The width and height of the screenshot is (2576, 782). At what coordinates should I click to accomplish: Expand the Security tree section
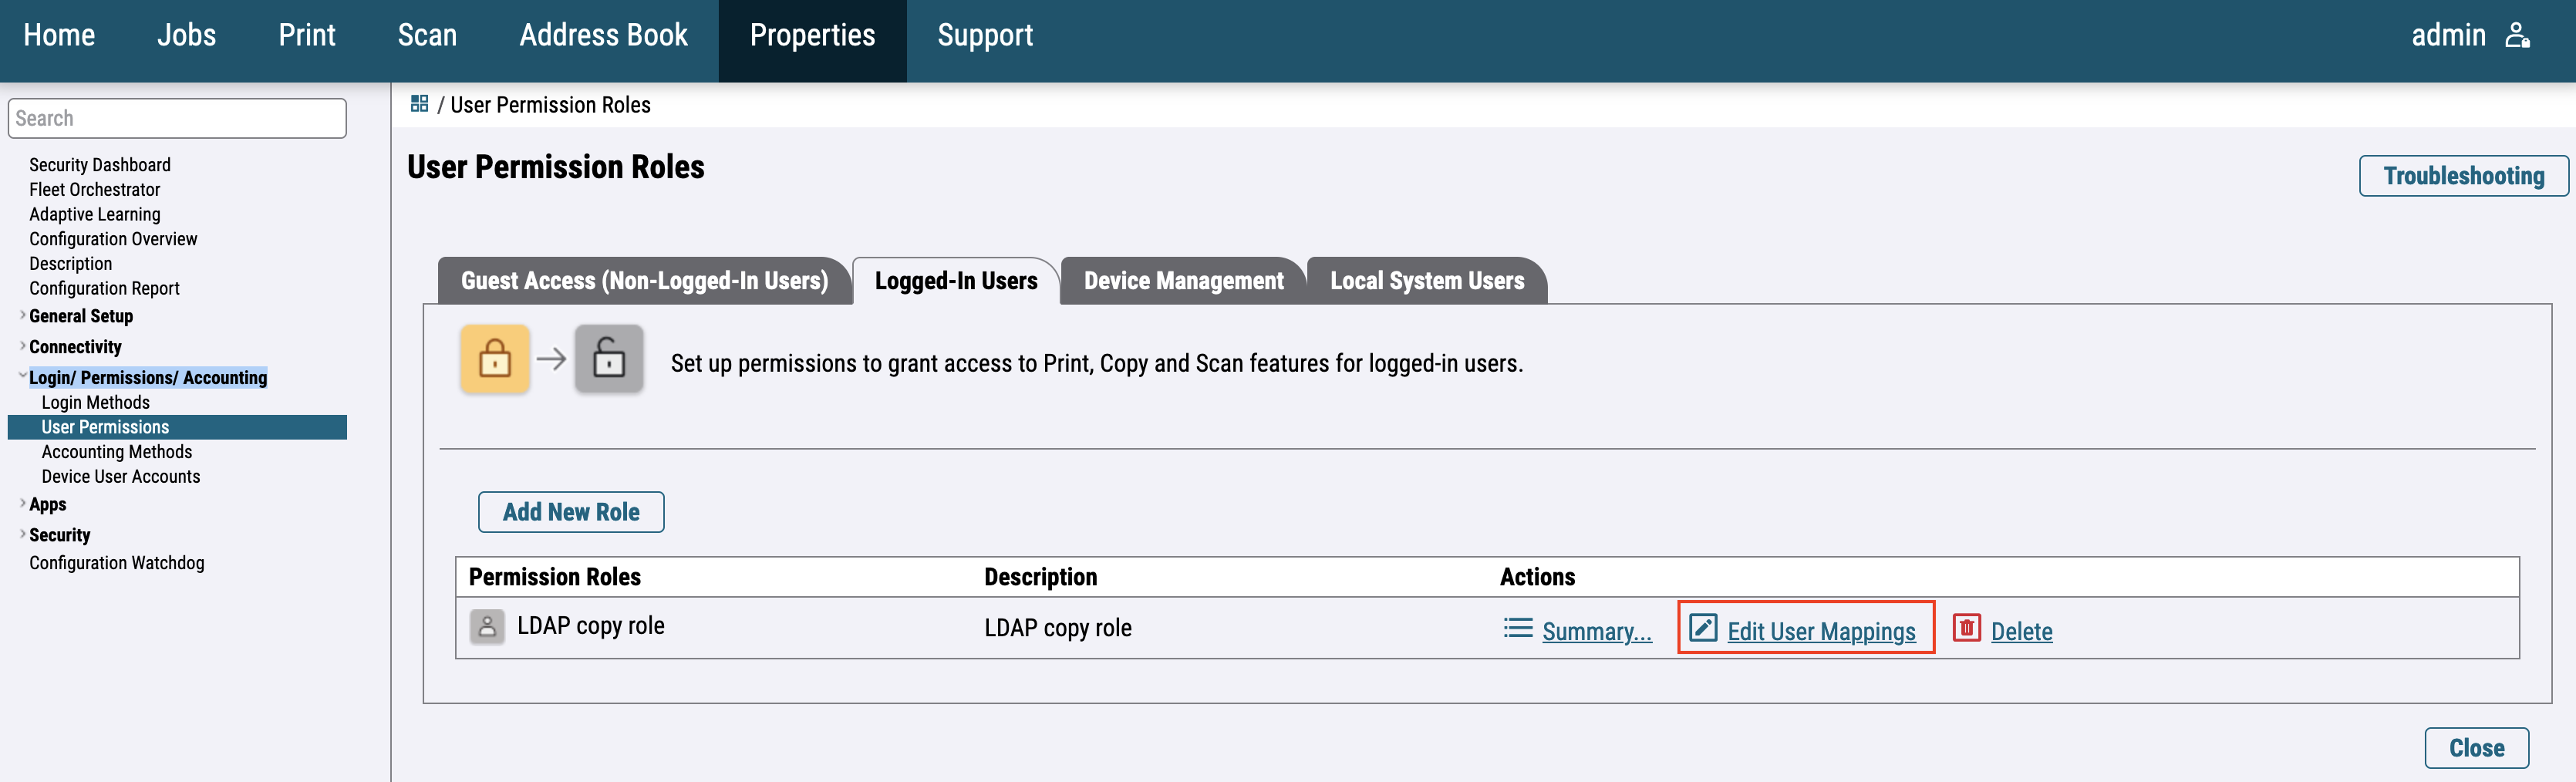point(22,534)
